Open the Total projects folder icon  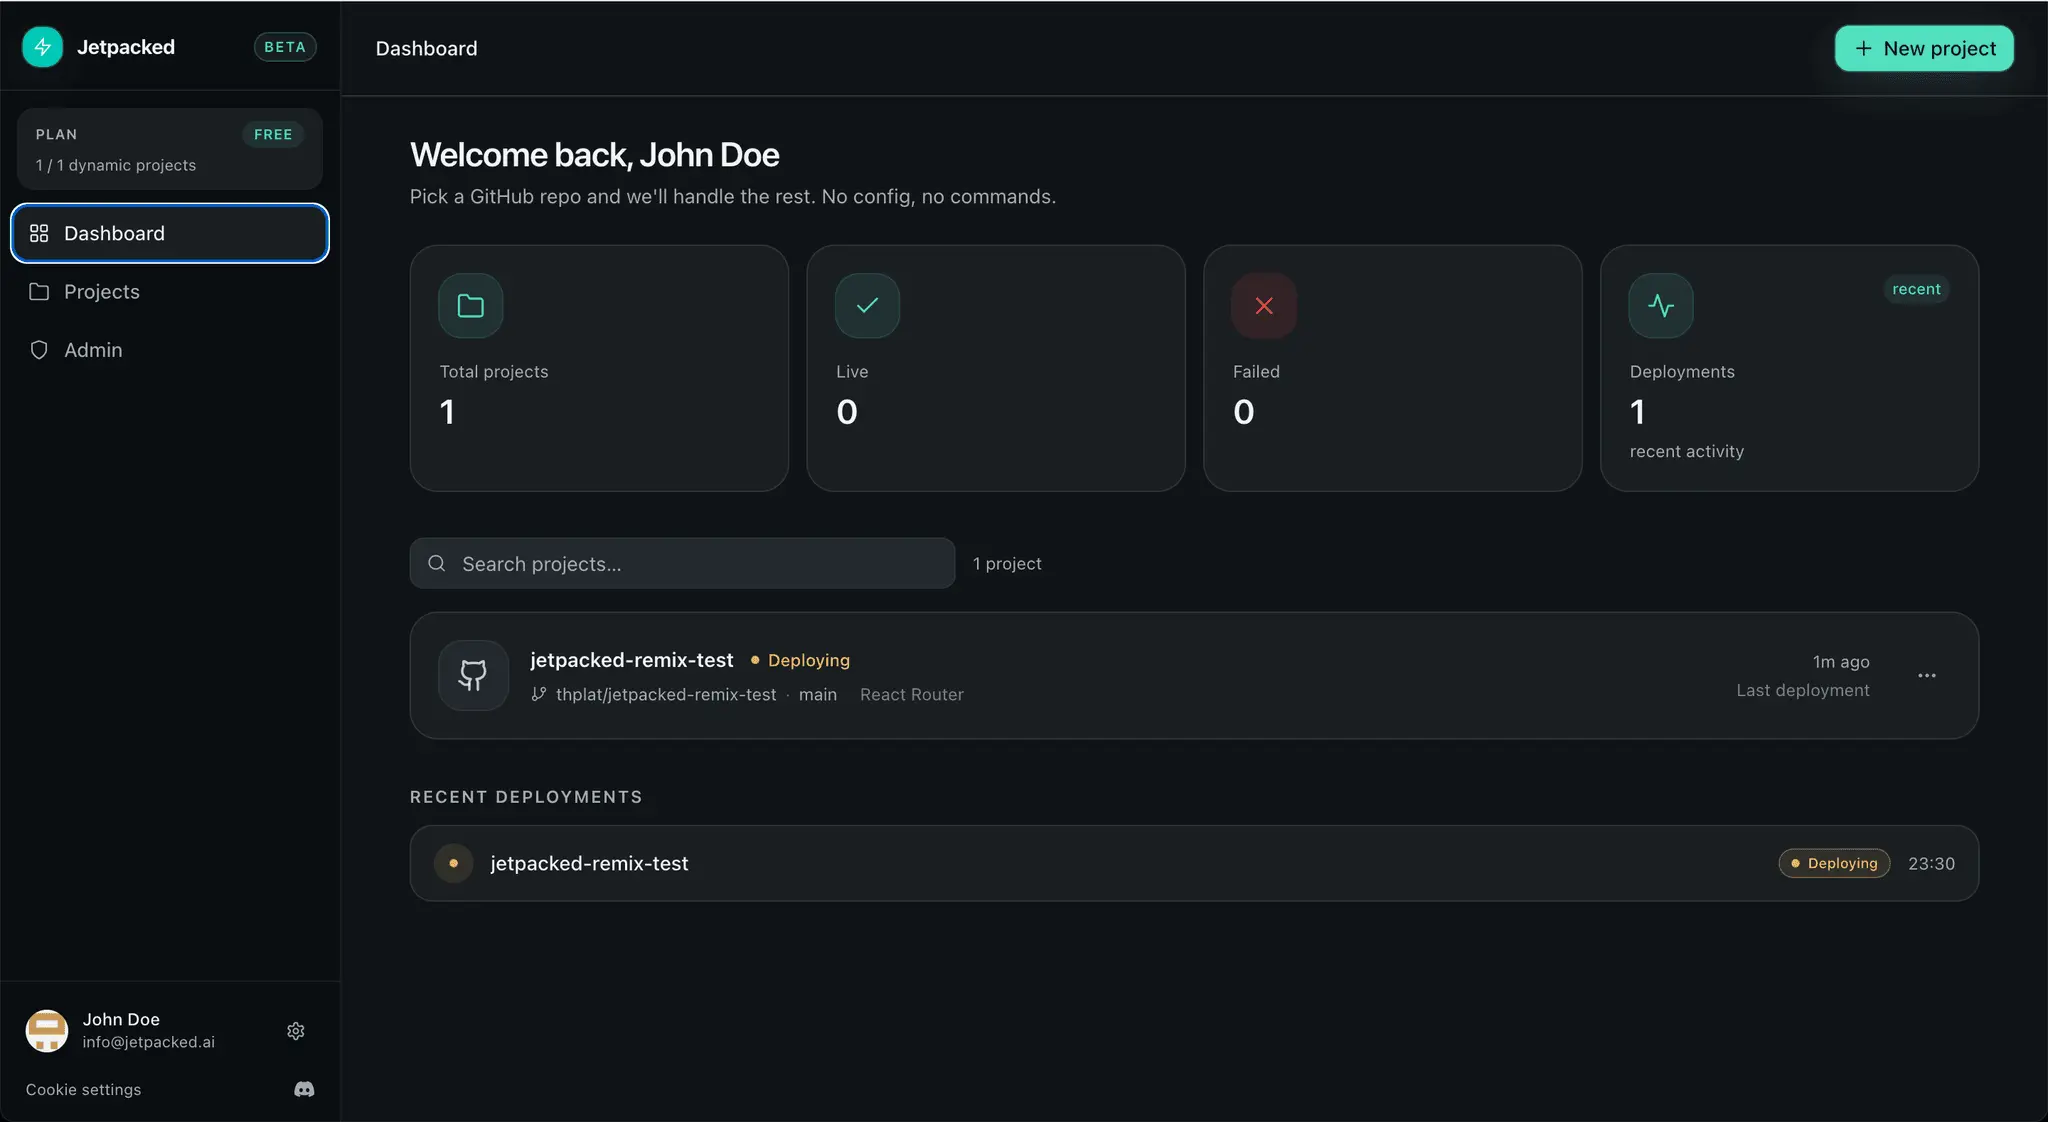(x=471, y=306)
